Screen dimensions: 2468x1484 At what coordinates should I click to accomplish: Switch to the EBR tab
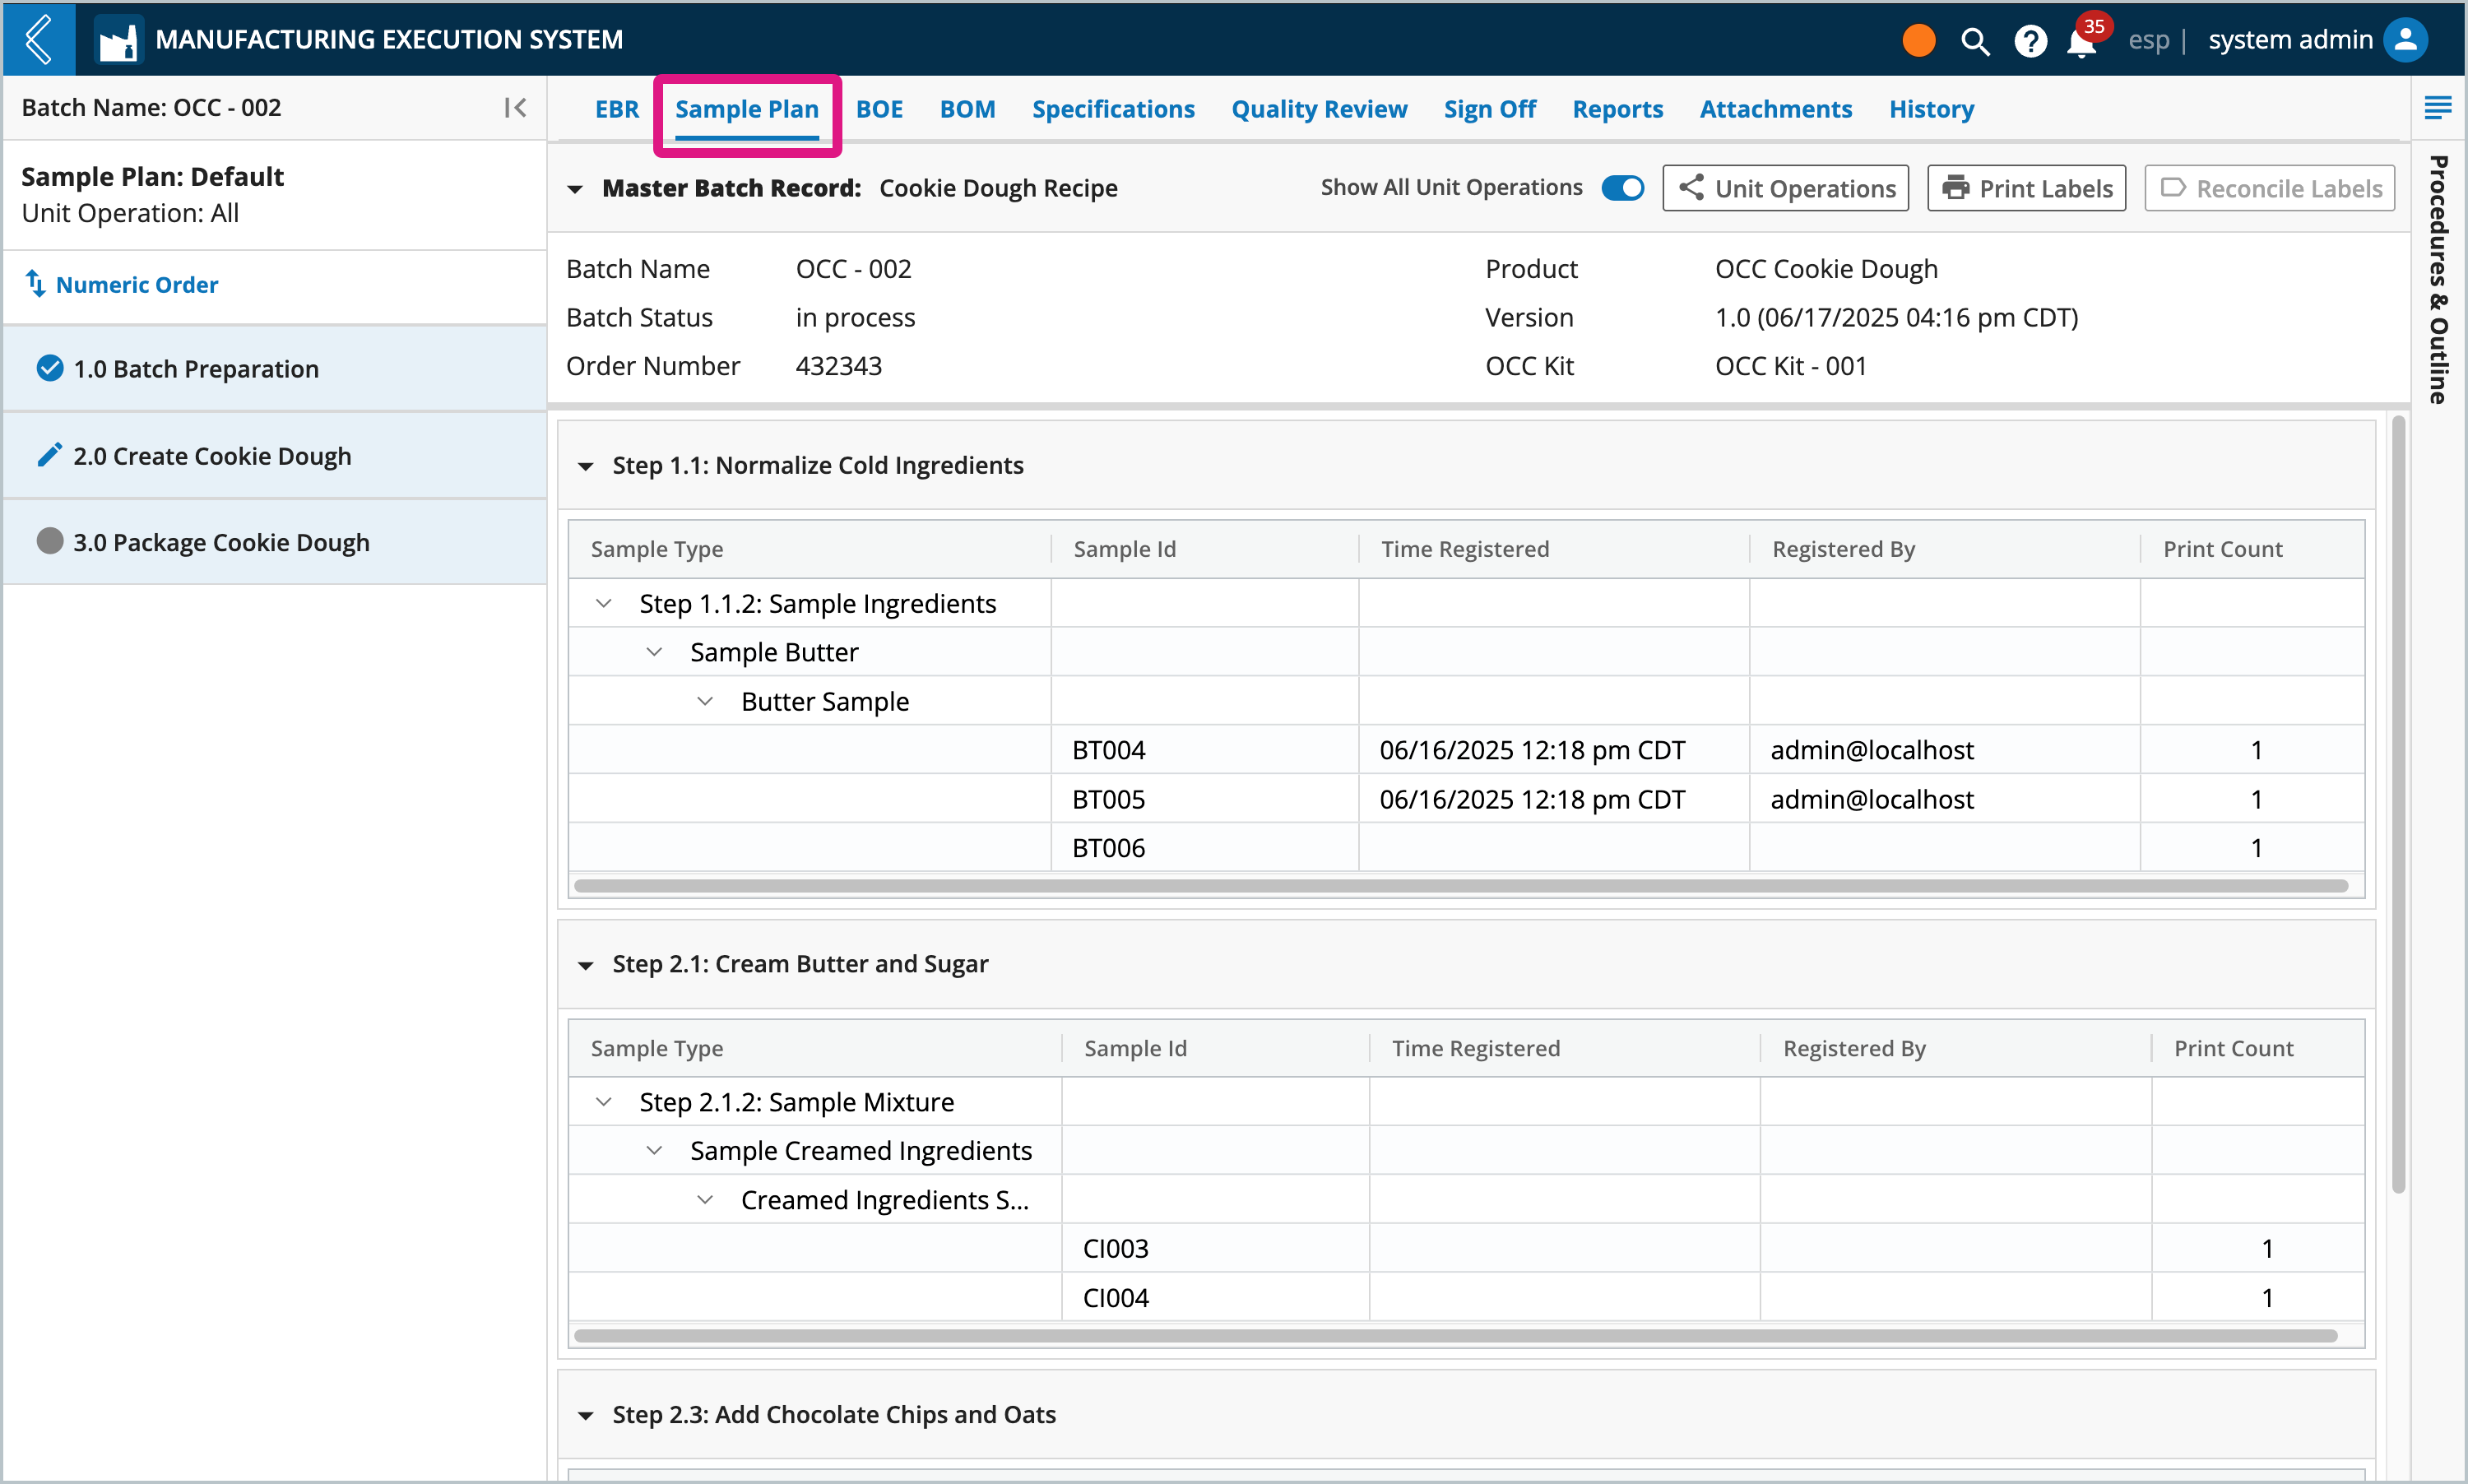click(617, 109)
